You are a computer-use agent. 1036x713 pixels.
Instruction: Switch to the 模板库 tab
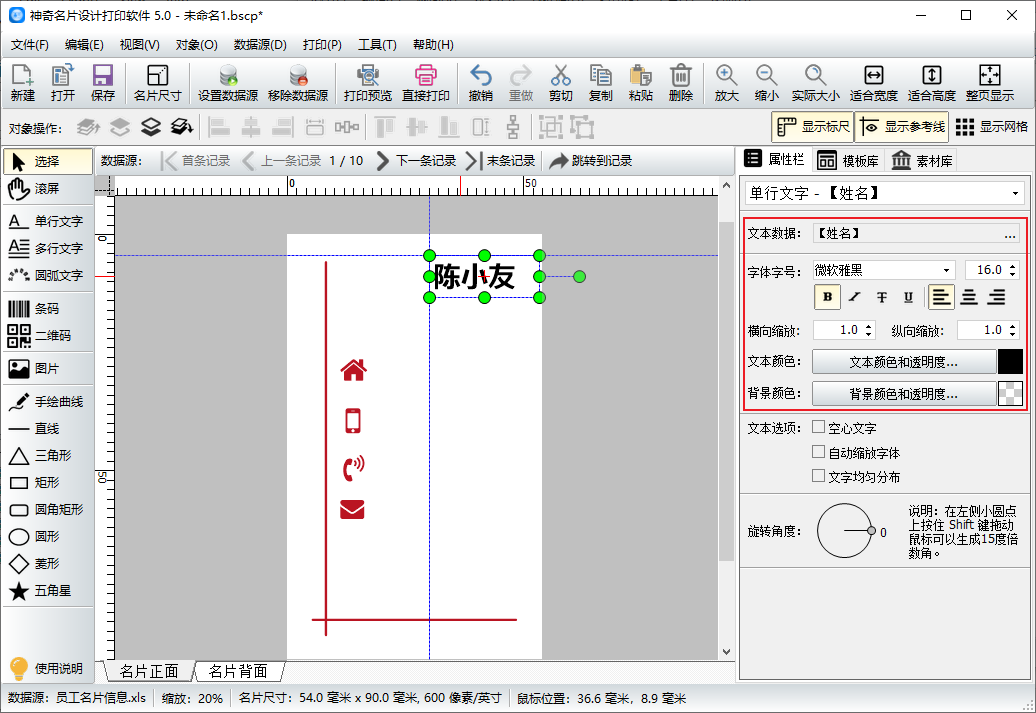click(x=848, y=161)
